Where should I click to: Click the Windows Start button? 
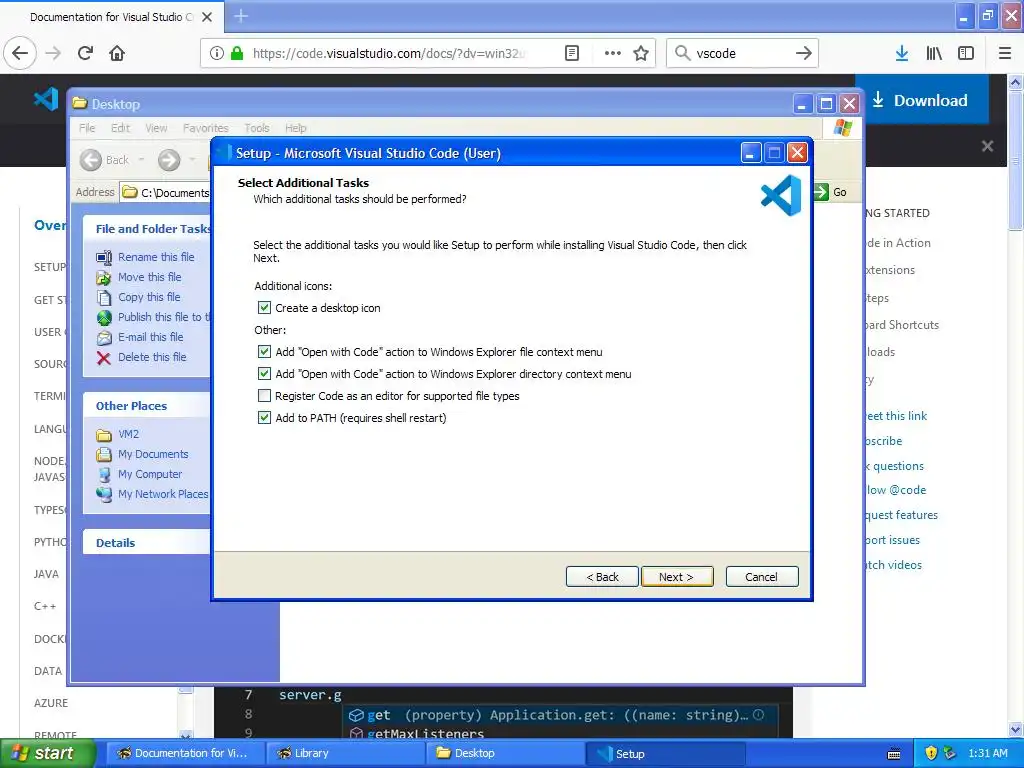(47, 754)
